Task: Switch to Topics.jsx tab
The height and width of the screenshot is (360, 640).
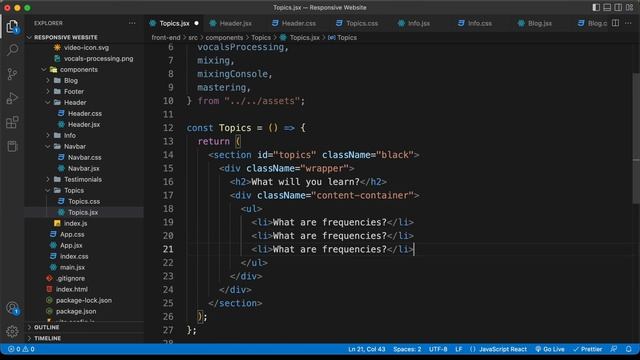Action: point(174,23)
